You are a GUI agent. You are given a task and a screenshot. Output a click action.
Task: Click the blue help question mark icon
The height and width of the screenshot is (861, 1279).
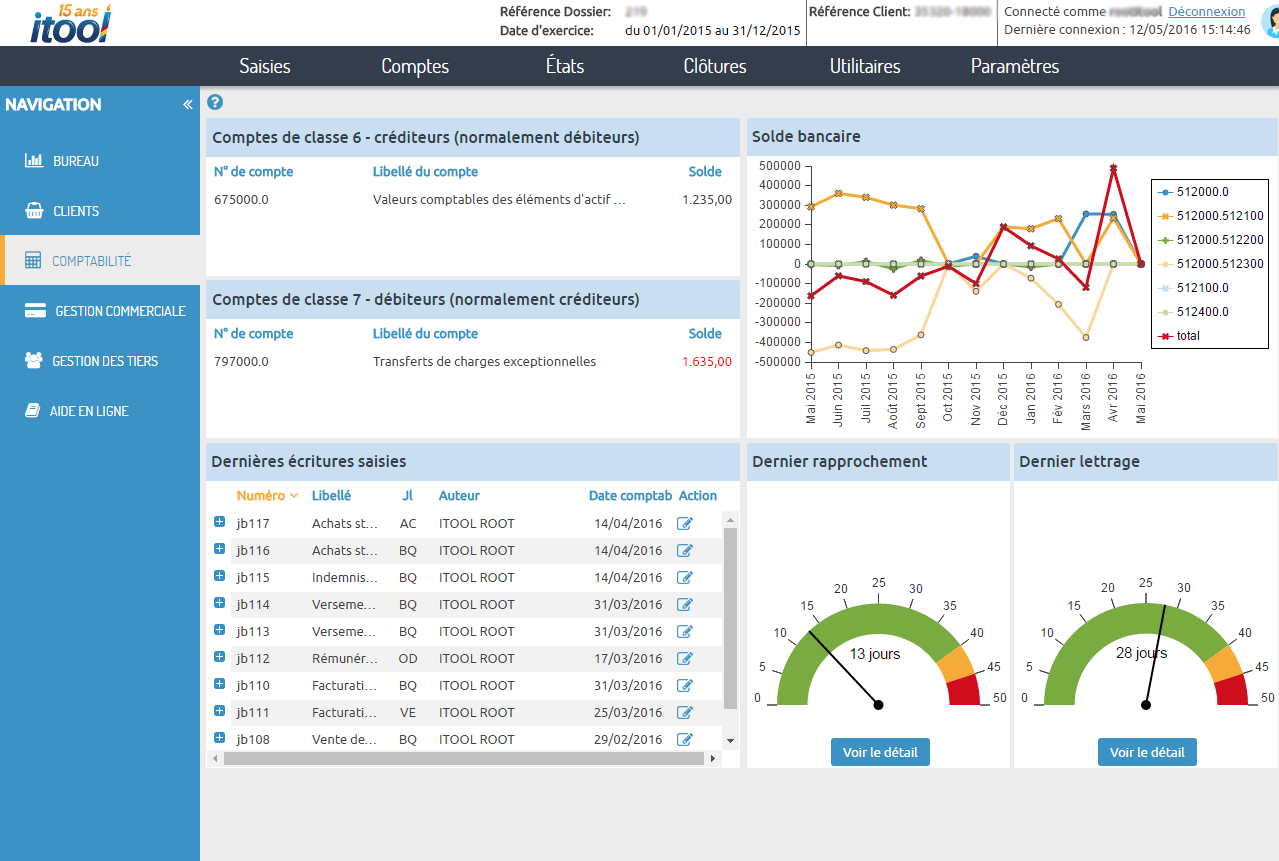215,102
